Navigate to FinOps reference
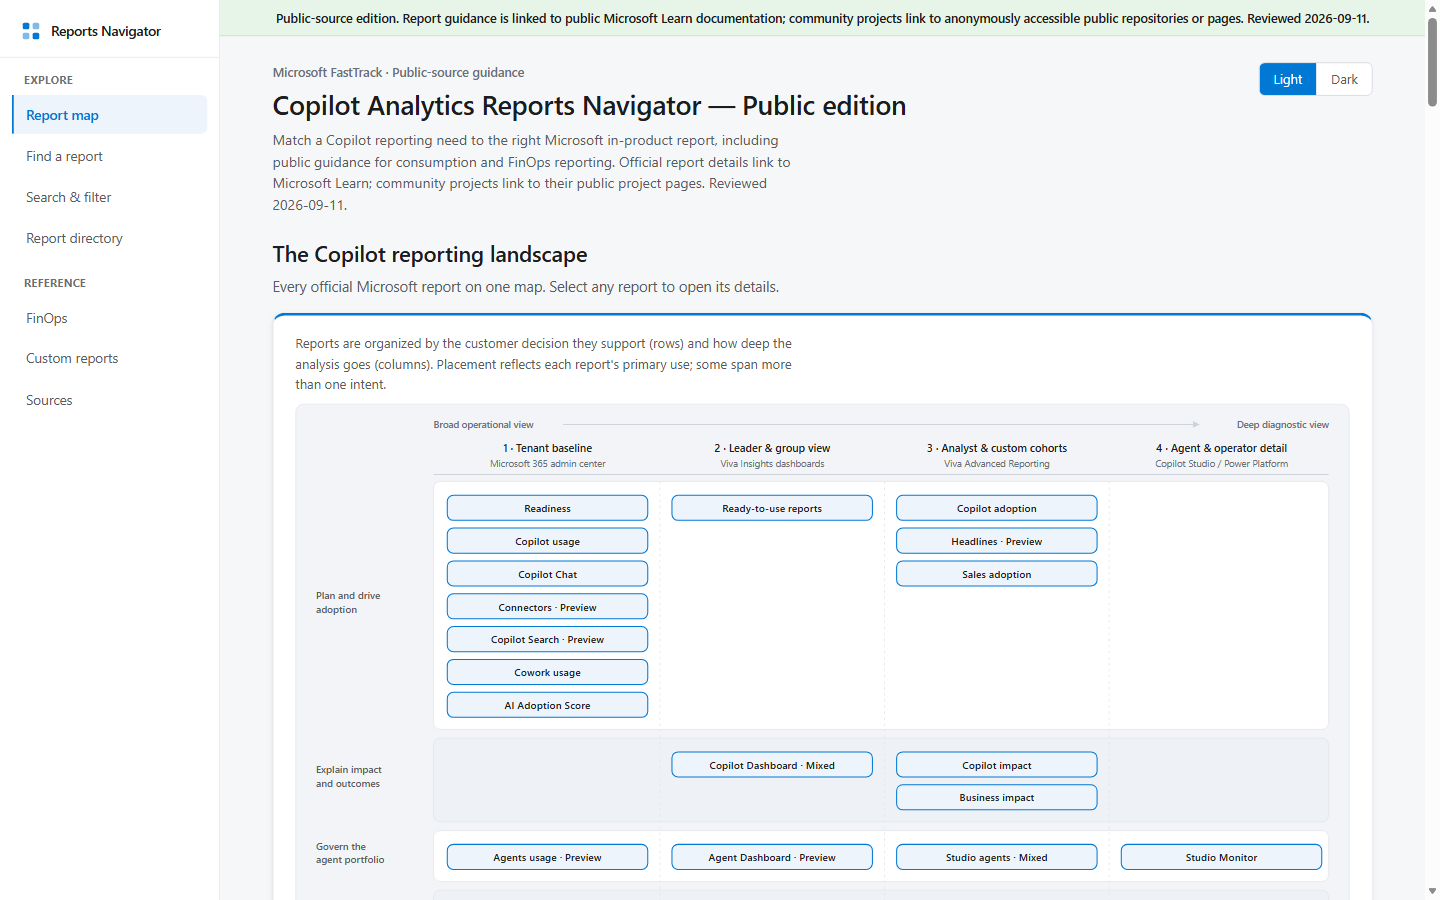This screenshot has height=900, width=1440. [x=110, y=318]
